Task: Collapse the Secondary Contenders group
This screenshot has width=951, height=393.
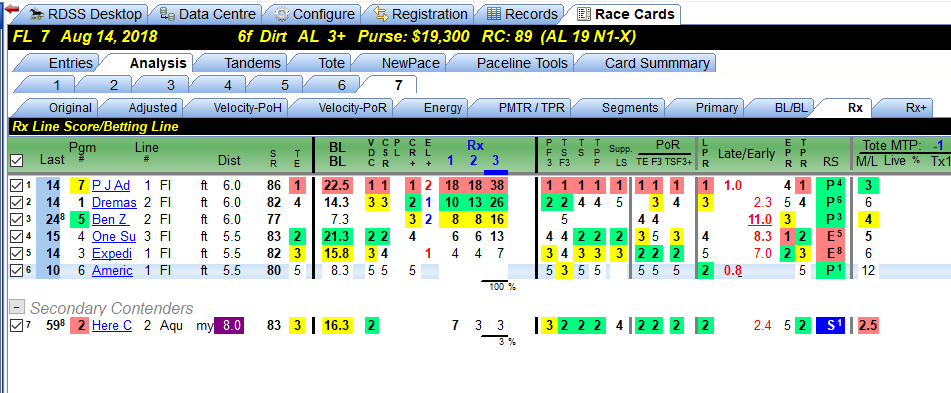Action: pyautogui.click(x=17, y=307)
